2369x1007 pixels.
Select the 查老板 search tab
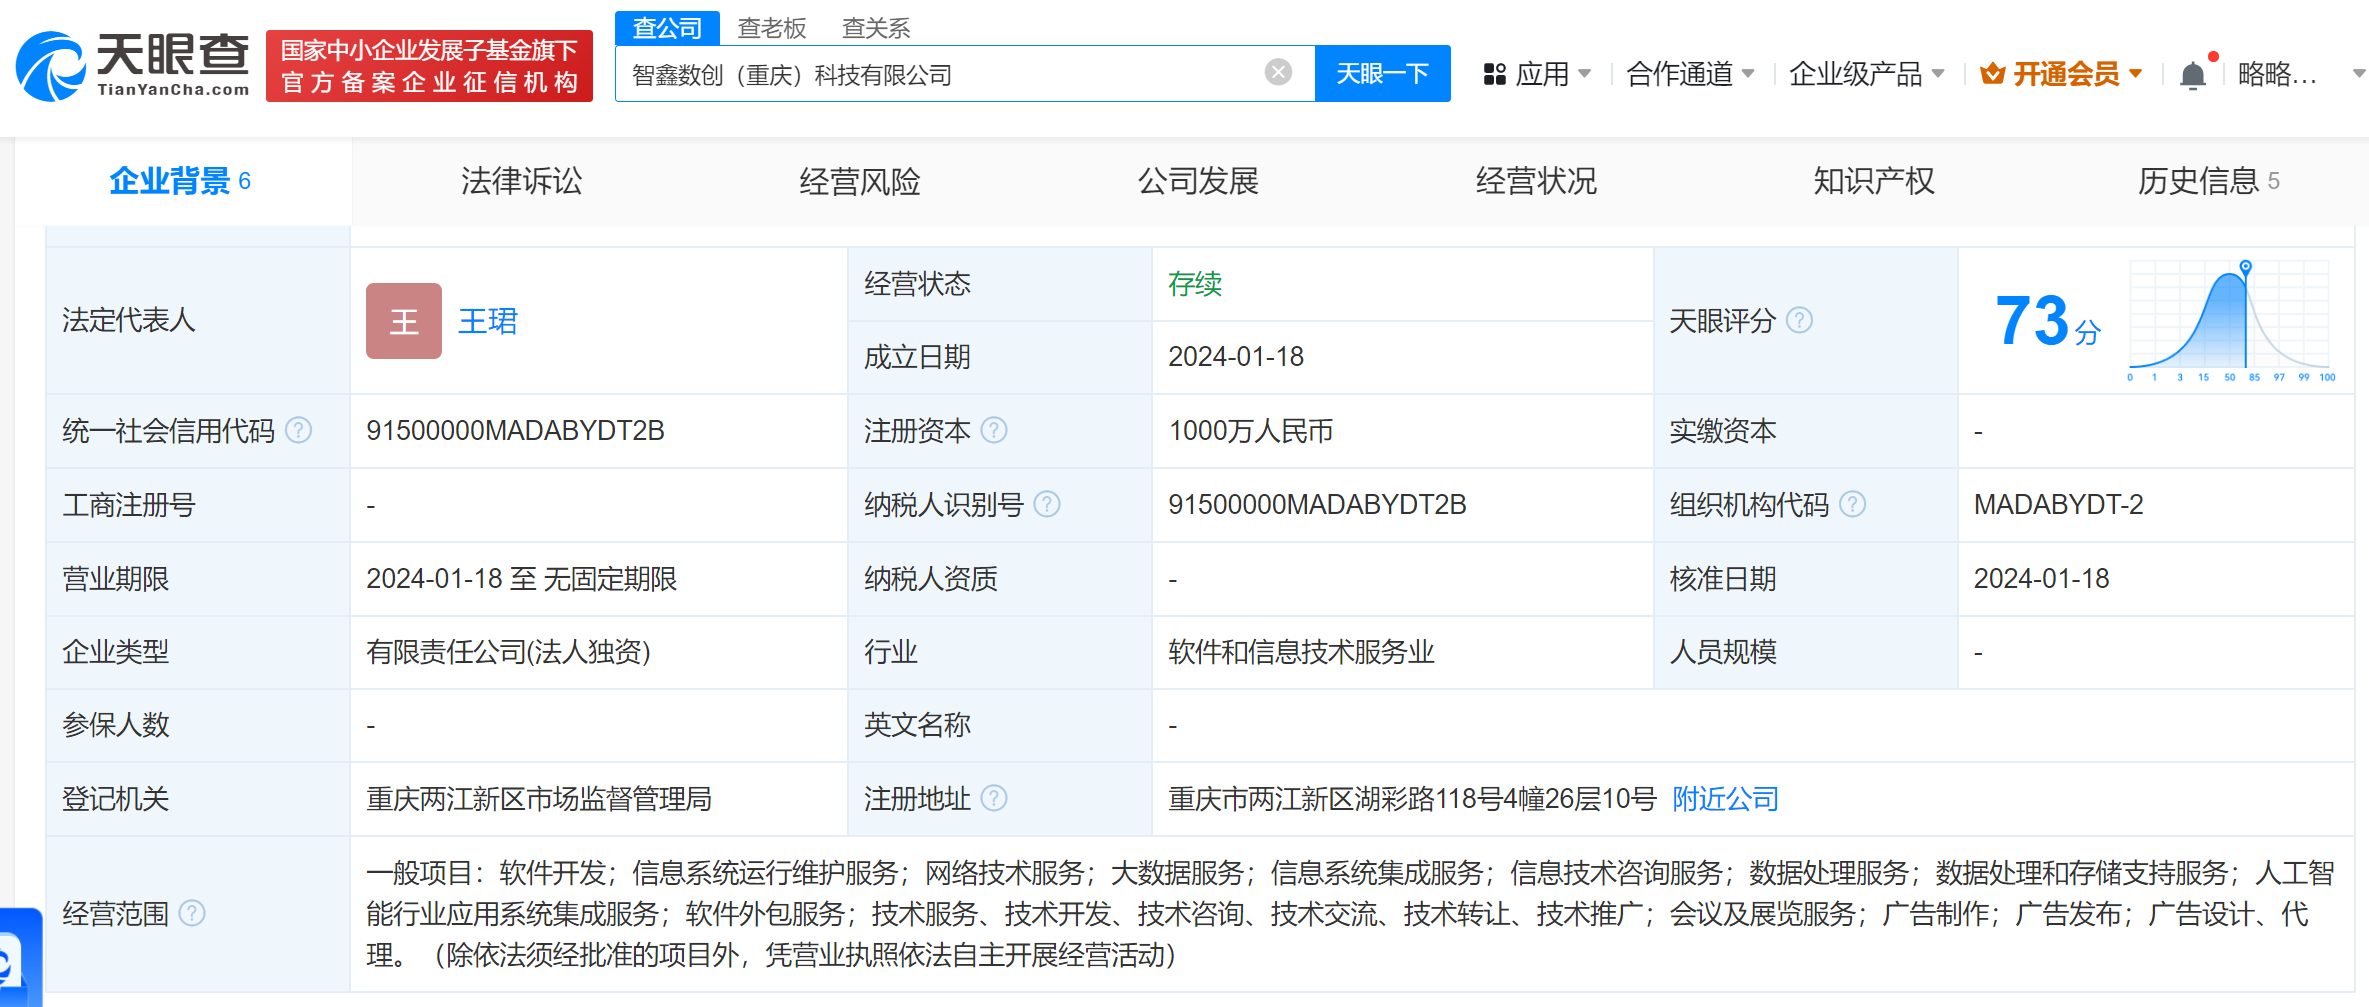771,28
